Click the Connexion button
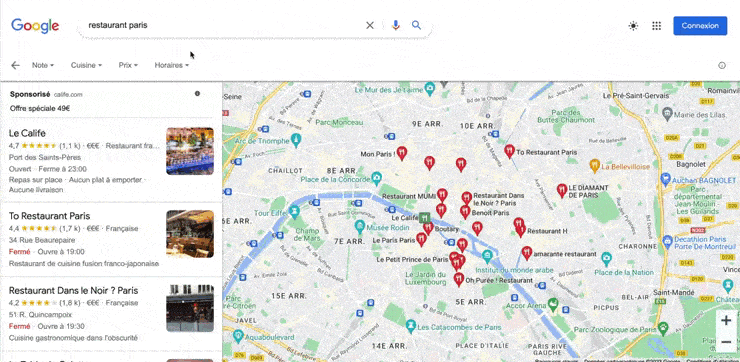The width and height of the screenshot is (740, 362). [x=700, y=26]
